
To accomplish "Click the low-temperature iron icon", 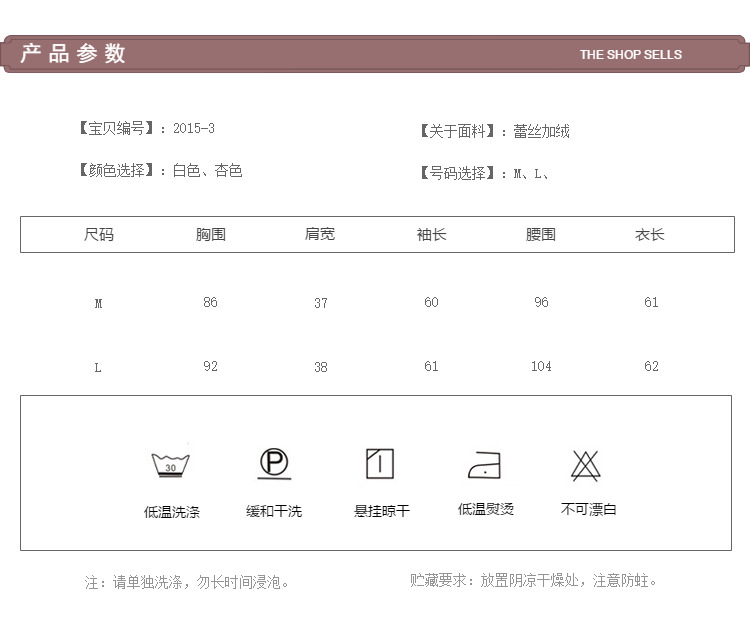I will (484, 465).
